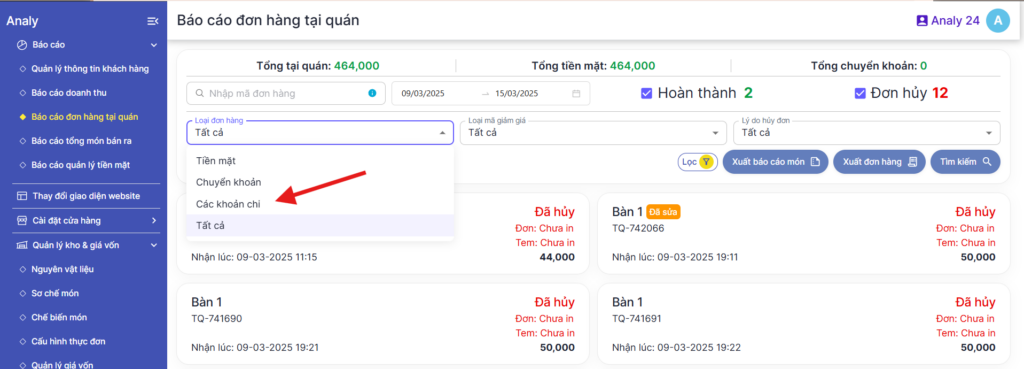Open the Lý do hủy đơn dropdown

(x=867, y=133)
